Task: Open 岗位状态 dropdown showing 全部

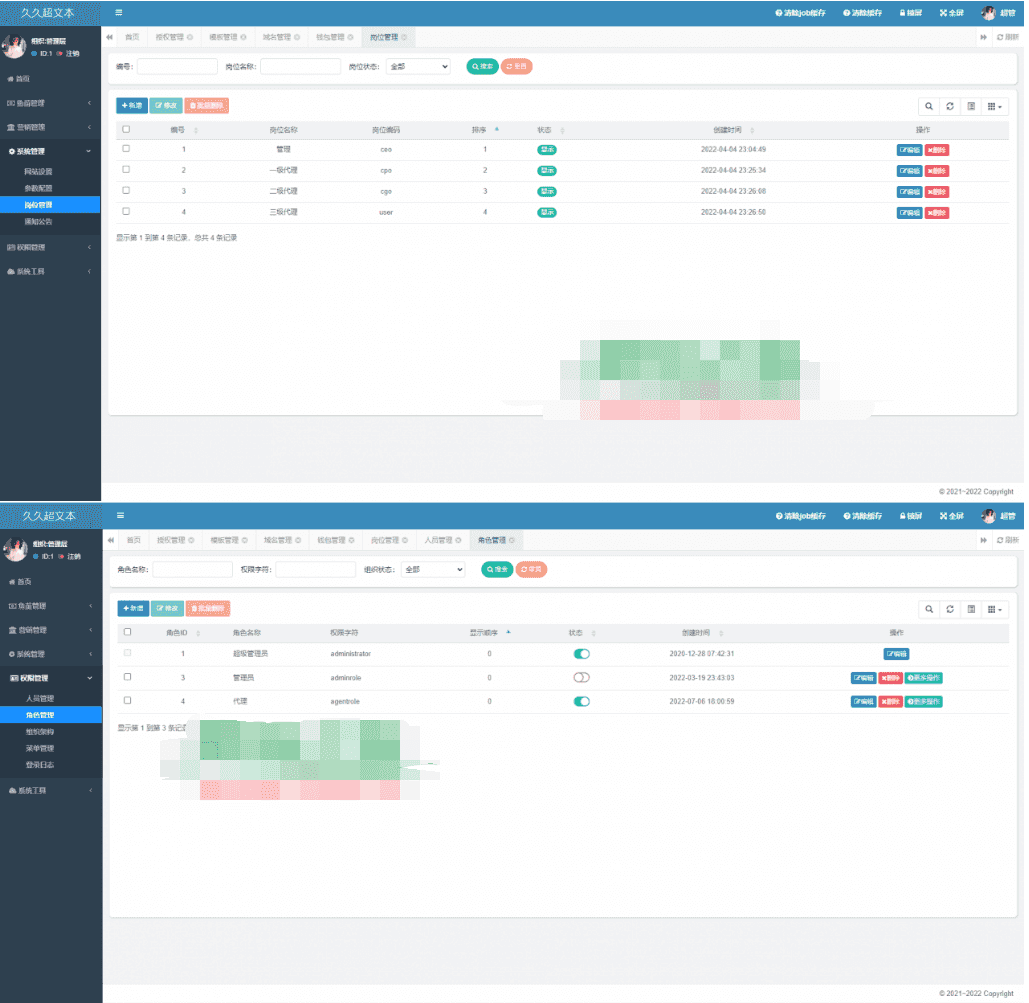Action: click(418, 66)
